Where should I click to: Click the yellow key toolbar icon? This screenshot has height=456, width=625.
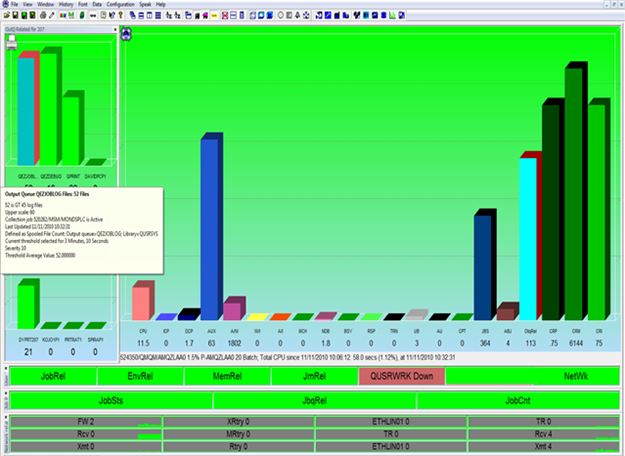click(x=120, y=17)
